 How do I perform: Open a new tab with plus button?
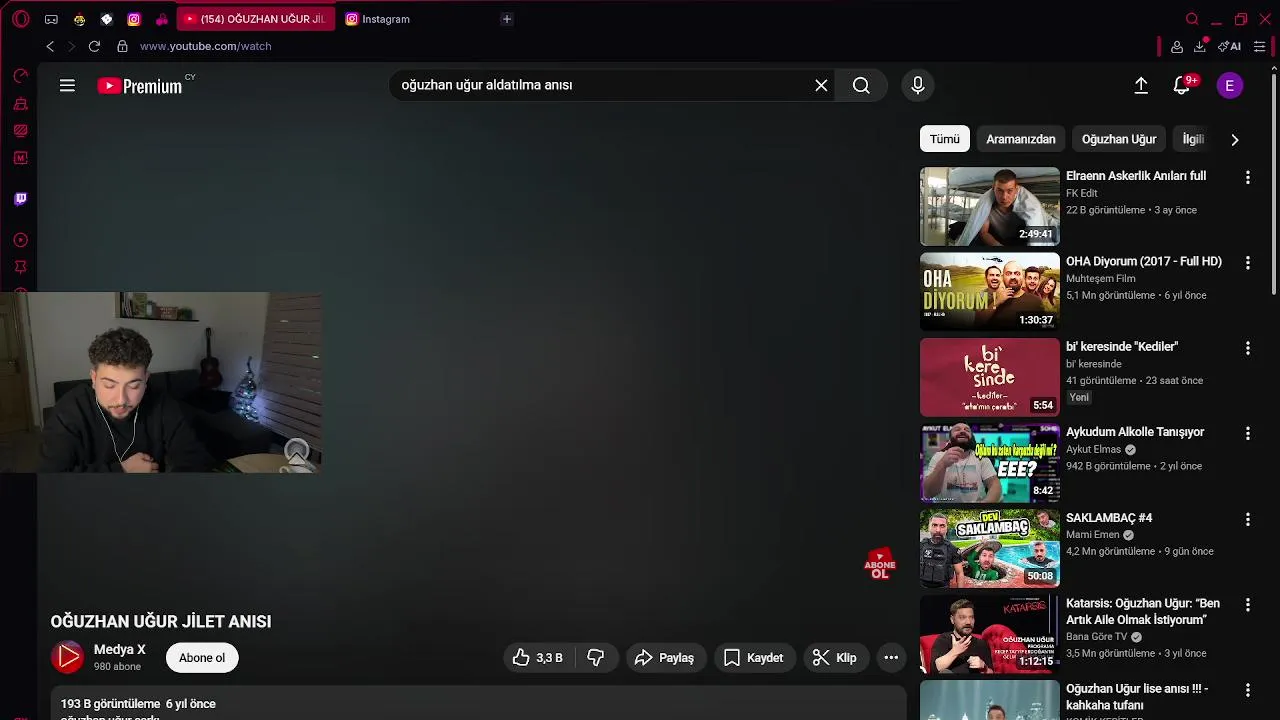tap(507, 19)
